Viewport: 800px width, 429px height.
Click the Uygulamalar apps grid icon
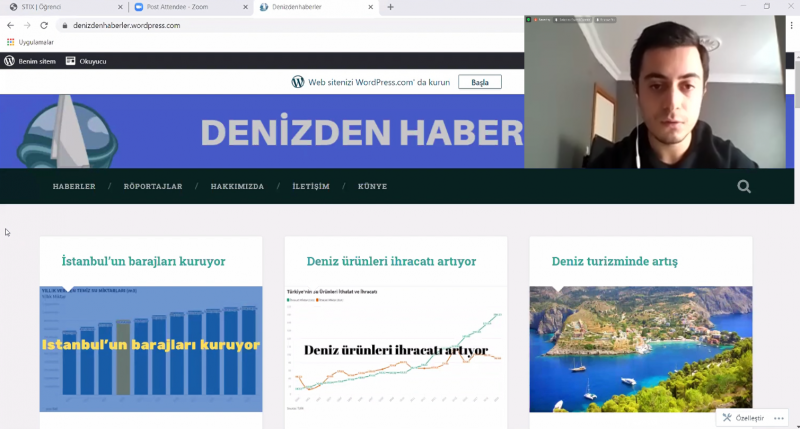click(11, 42)
